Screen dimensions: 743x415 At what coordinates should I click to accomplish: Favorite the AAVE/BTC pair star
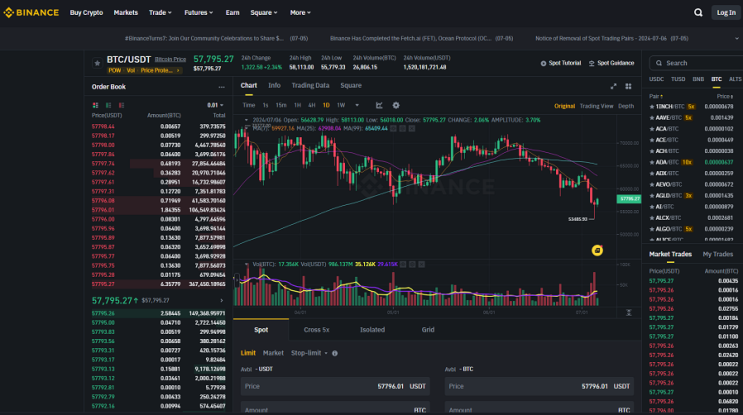click(x=652, y=117)
